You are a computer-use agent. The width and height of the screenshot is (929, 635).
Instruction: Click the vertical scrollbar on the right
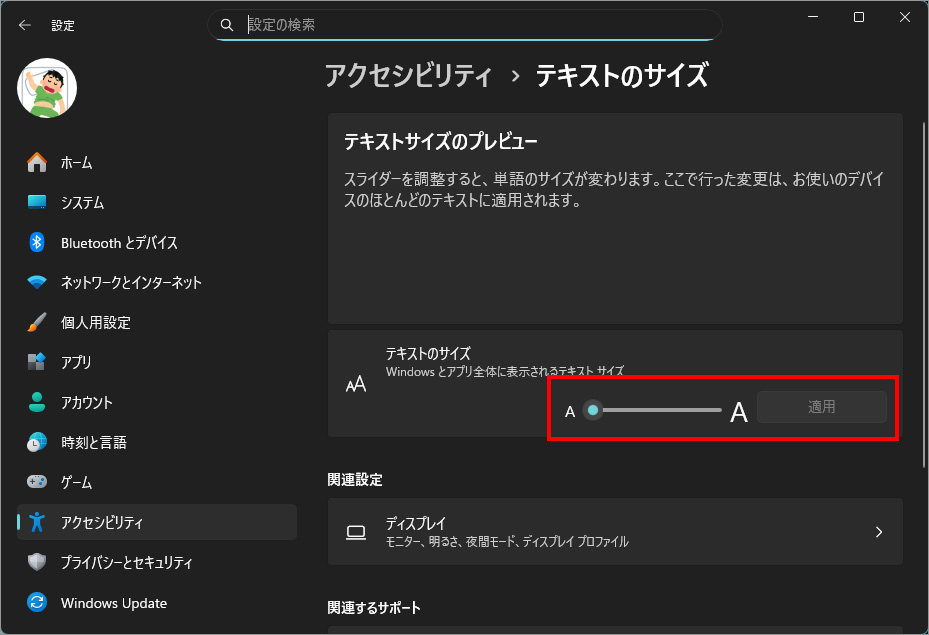(923, 300)
